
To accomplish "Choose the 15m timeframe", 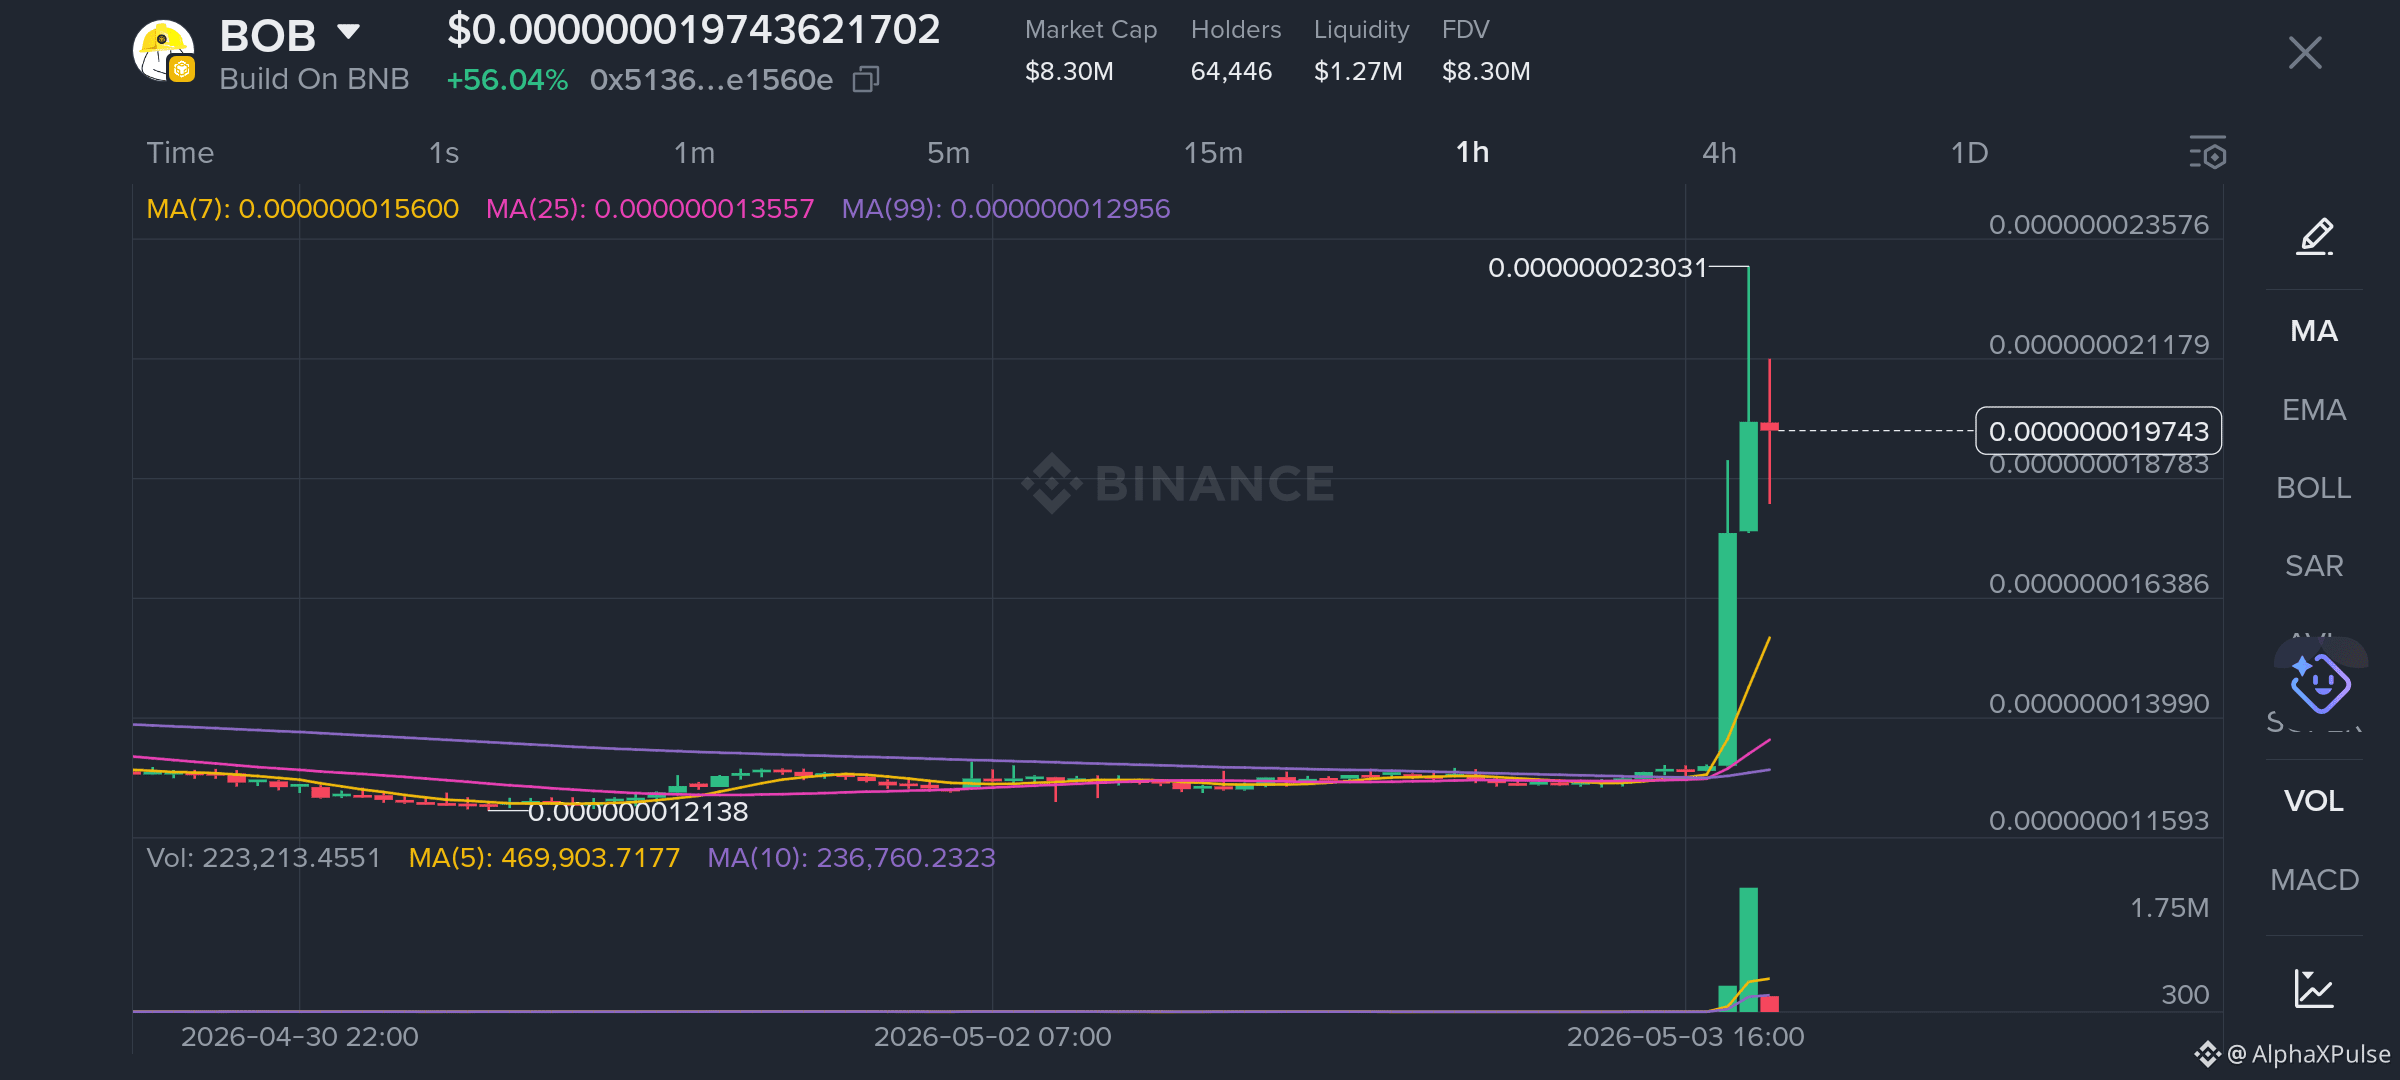I will pos(1213,153).
